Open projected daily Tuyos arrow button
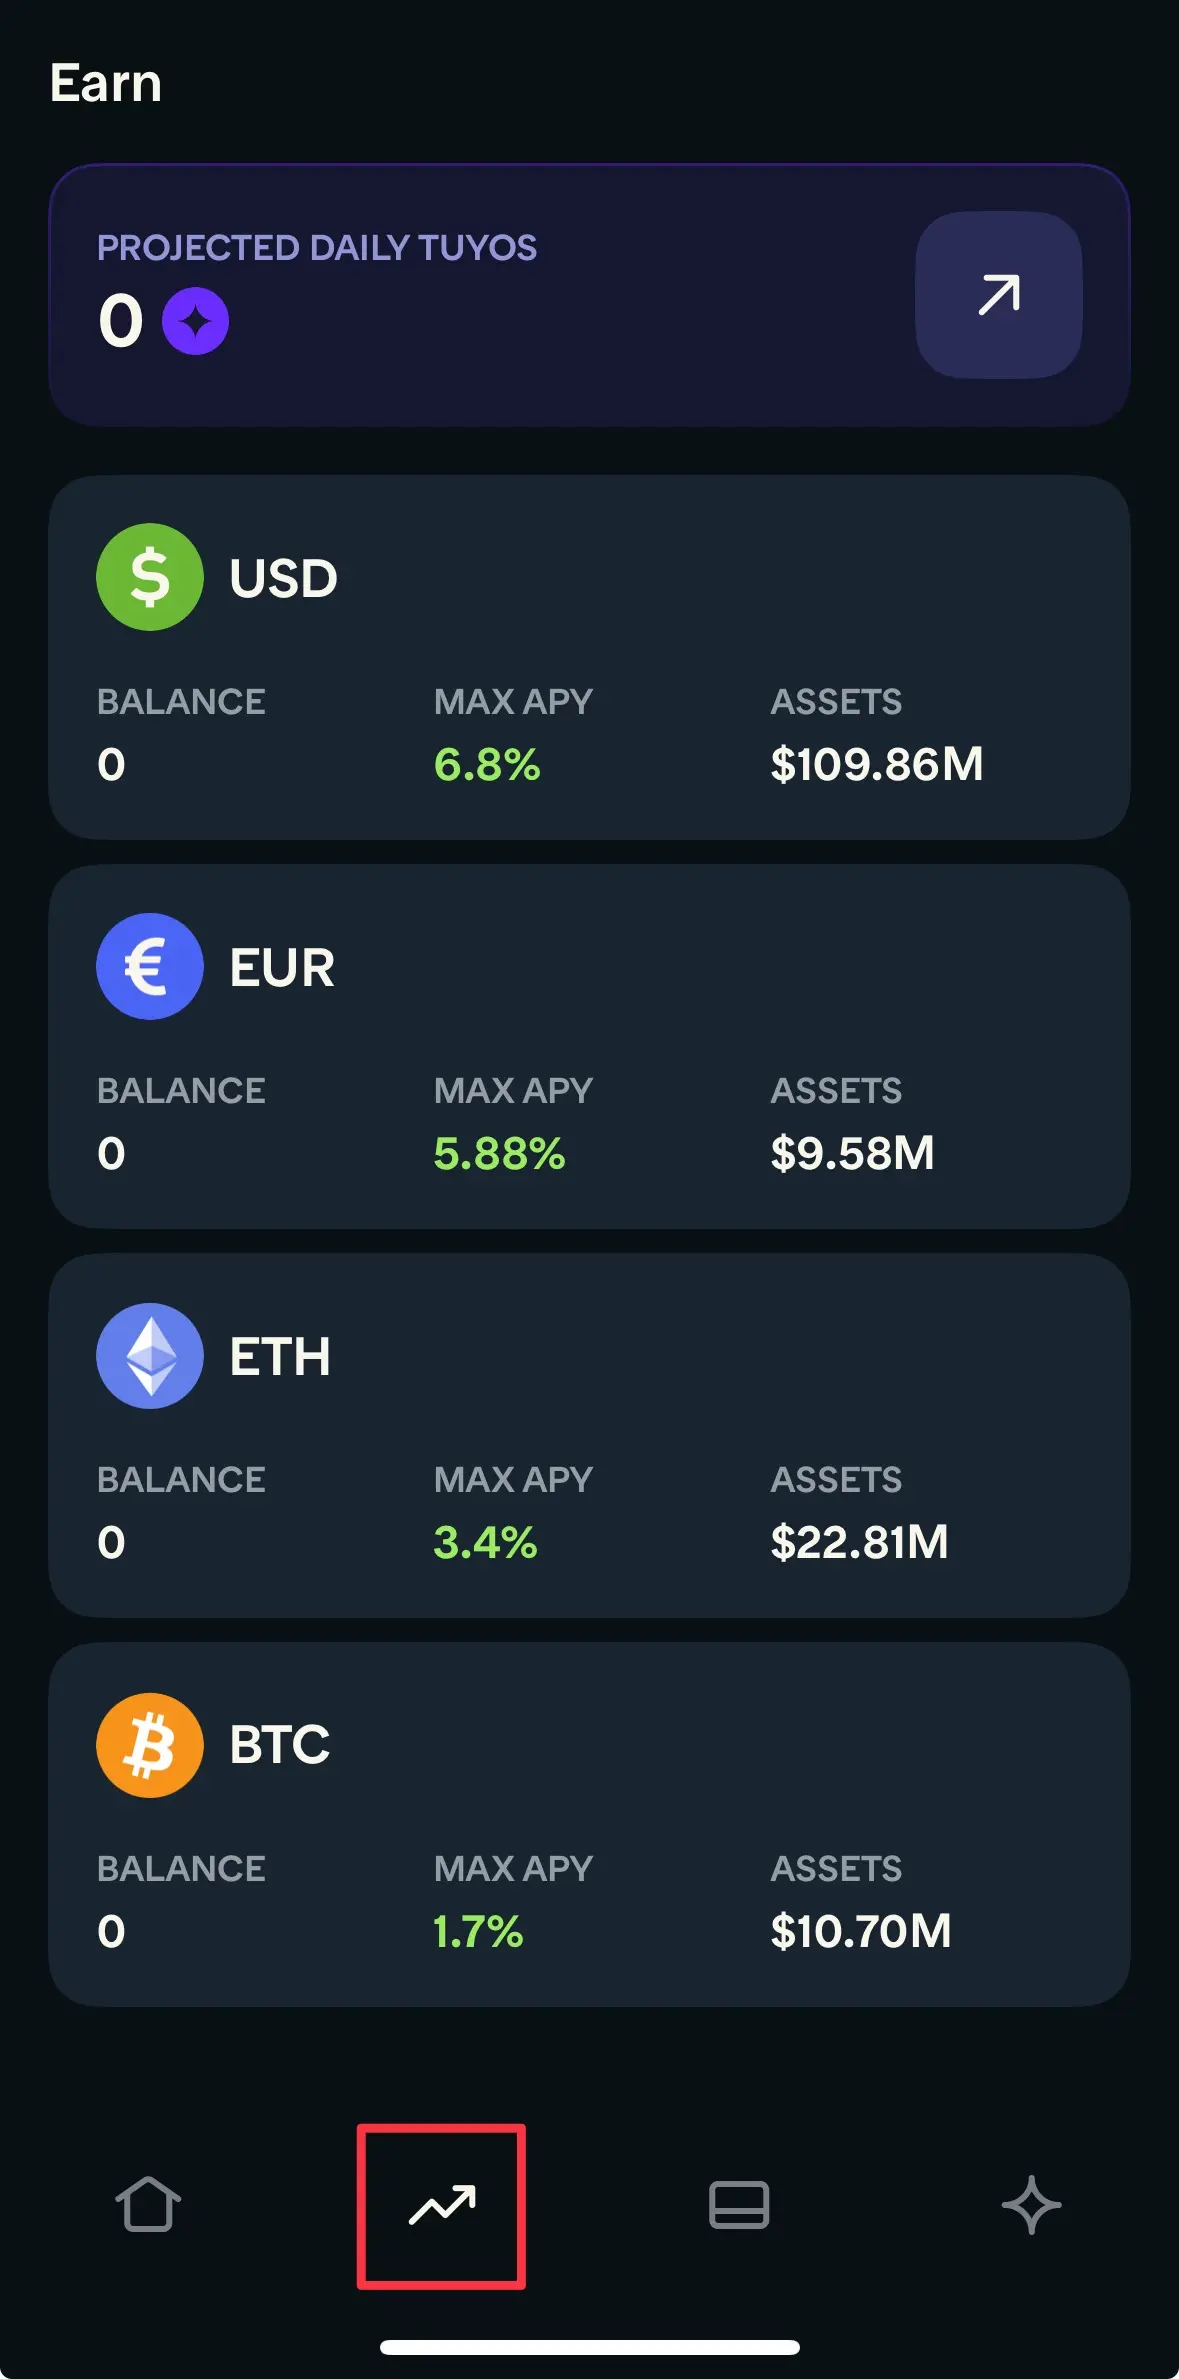 pos(999,295)
